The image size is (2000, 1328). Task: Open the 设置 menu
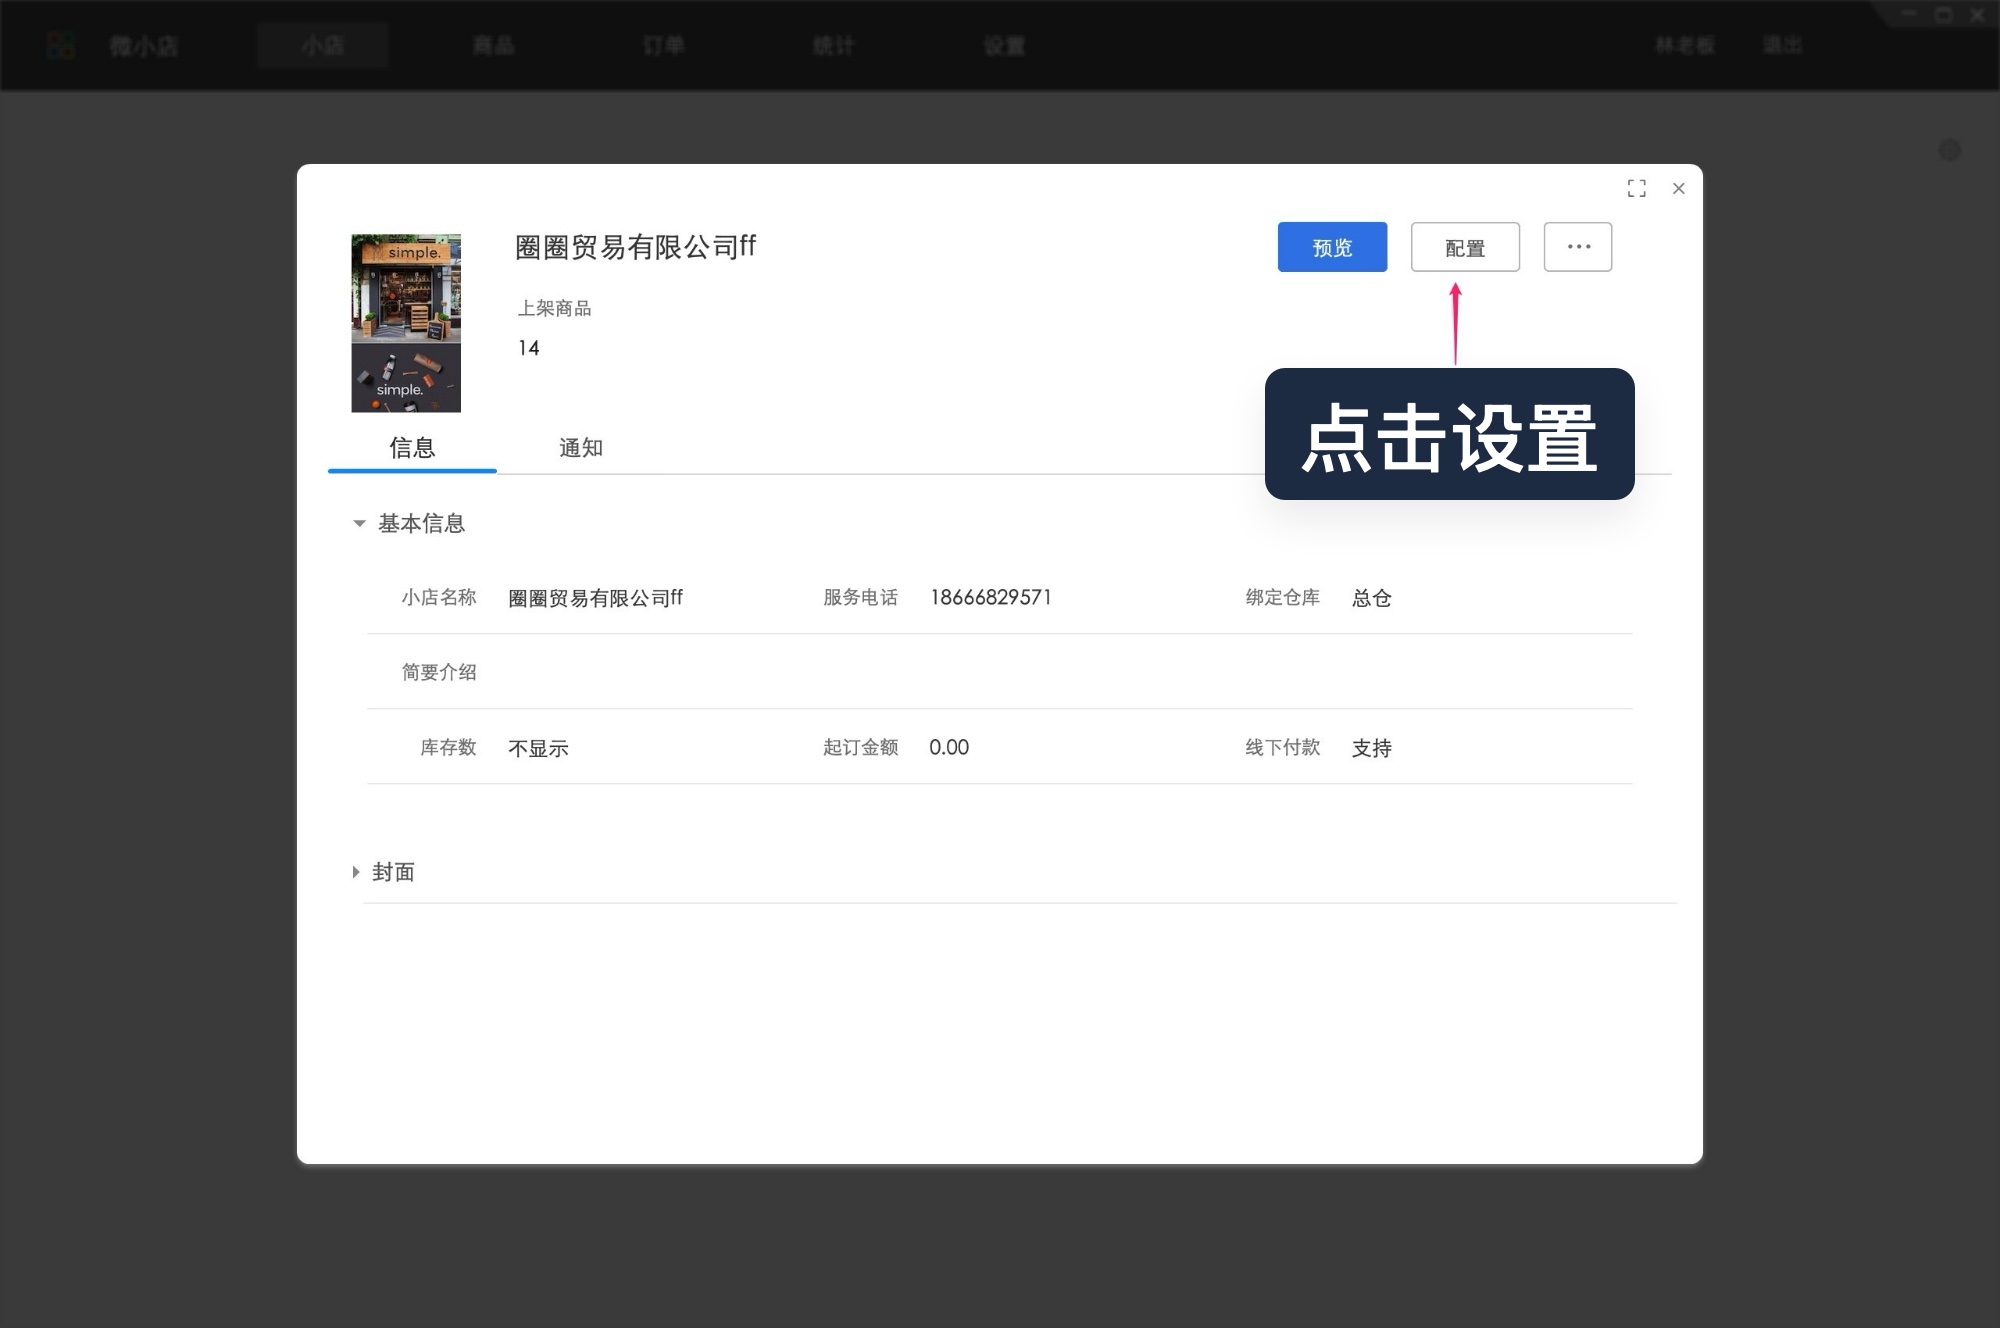click(1003, 45)
